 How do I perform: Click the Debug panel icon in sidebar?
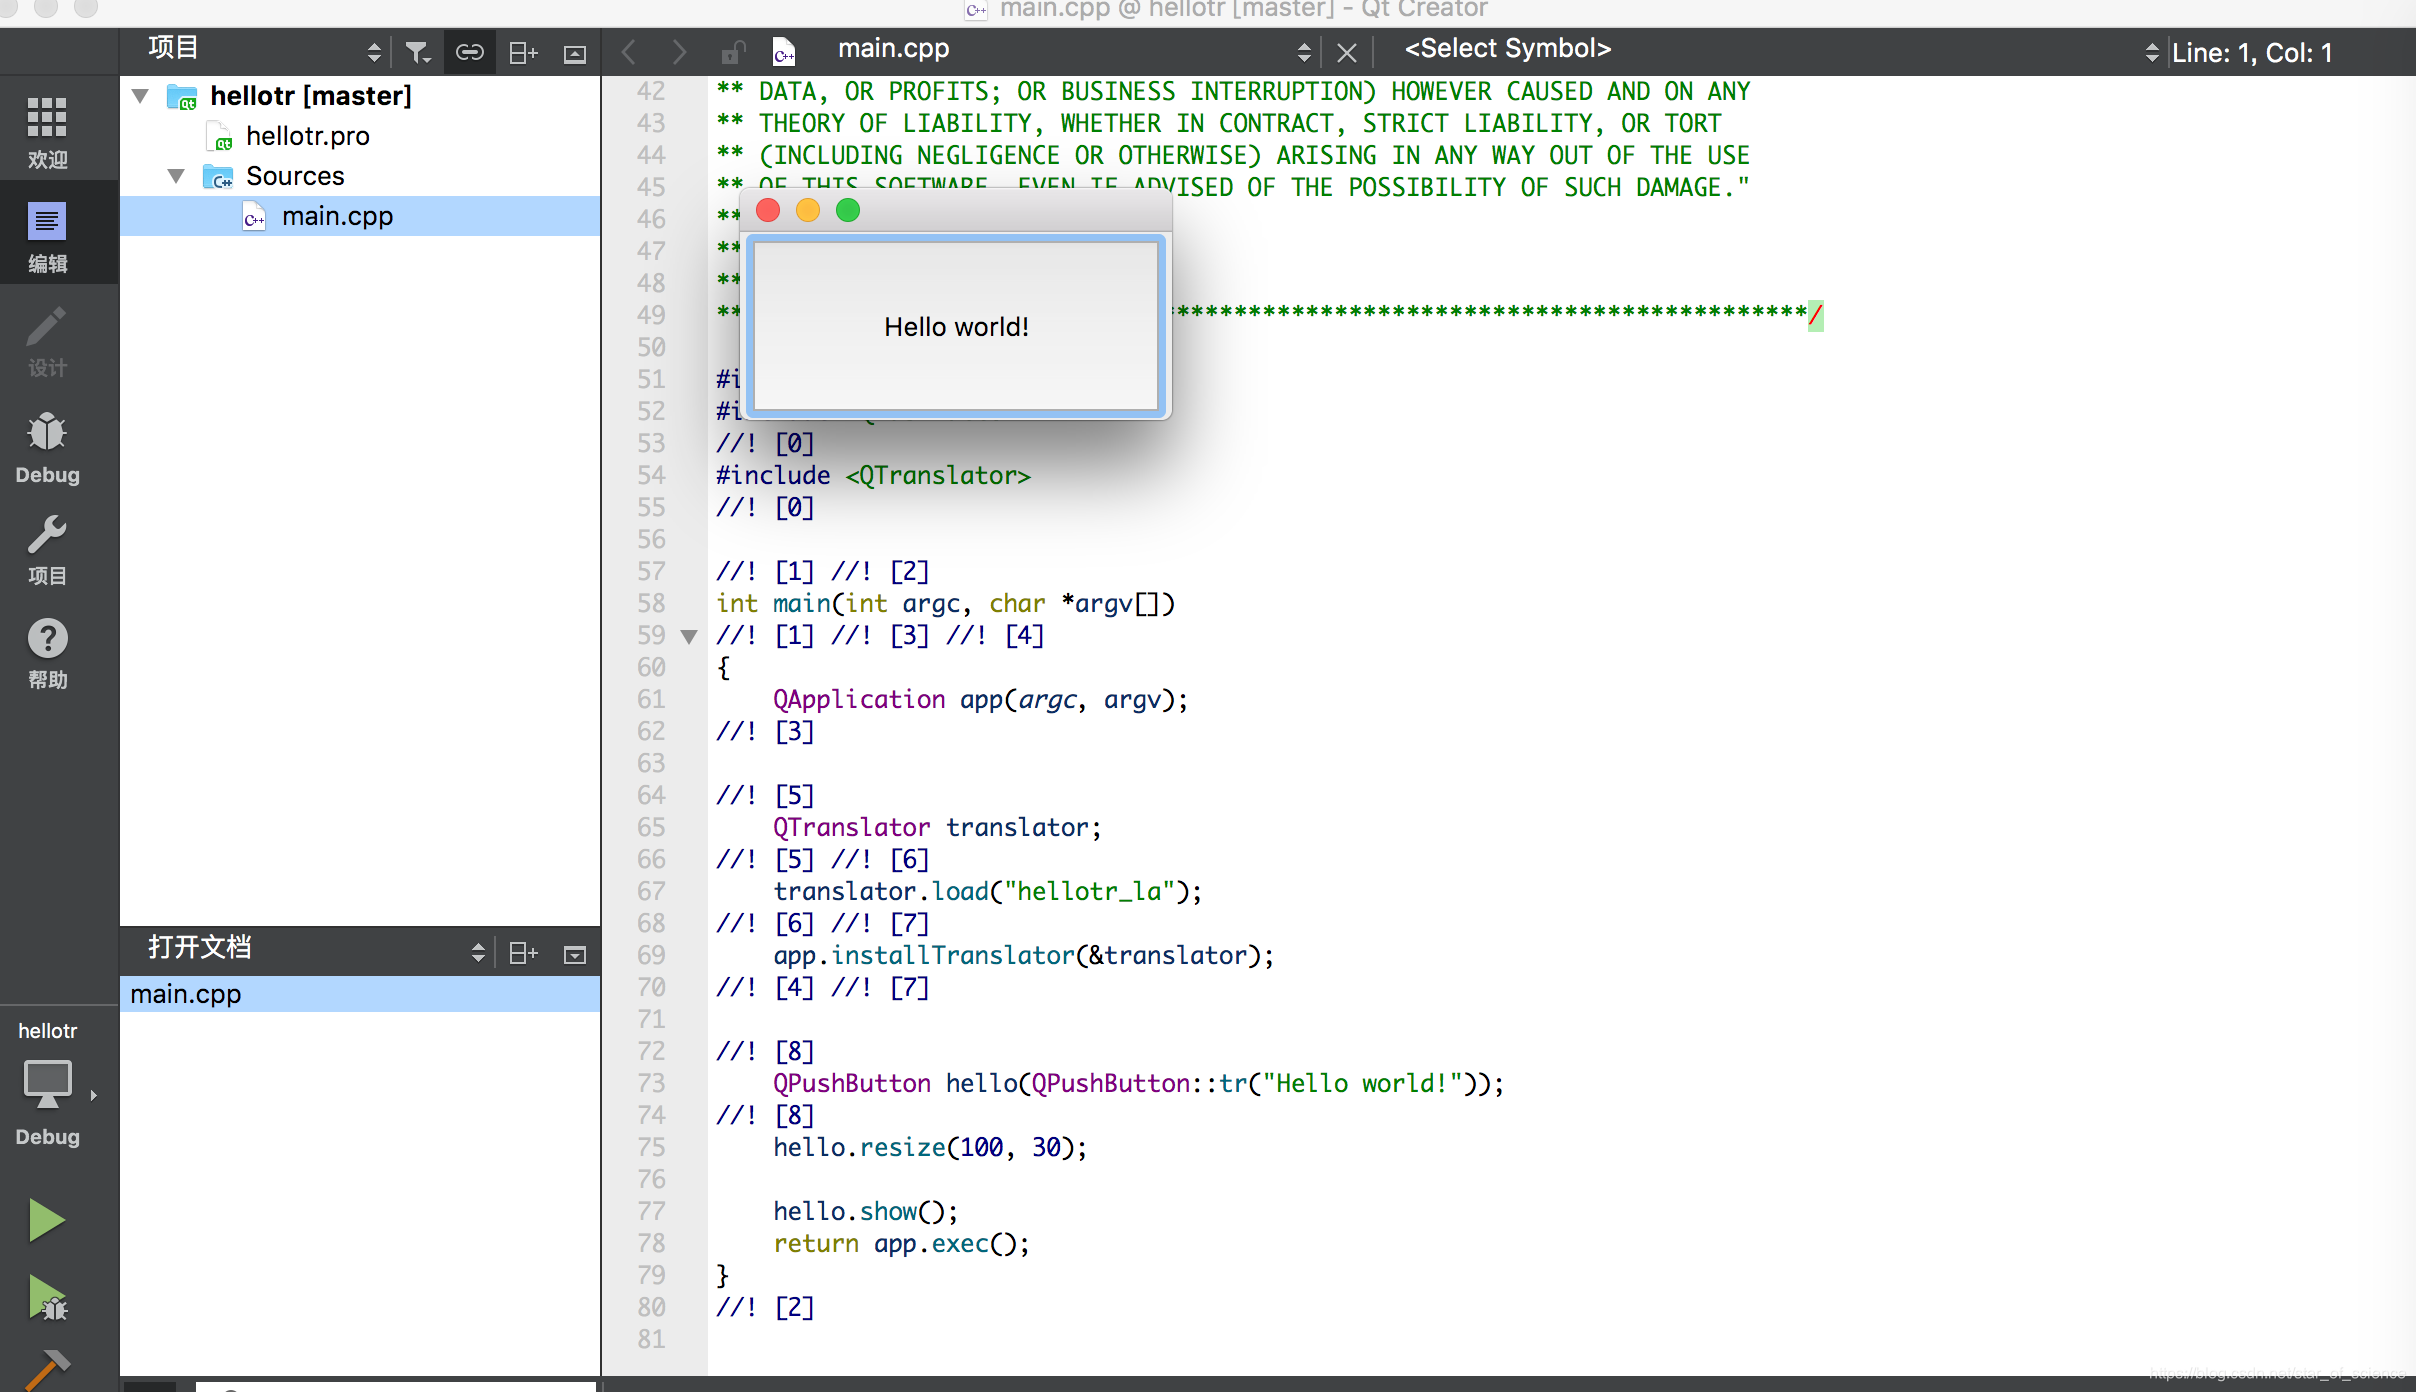click(45, 448)
